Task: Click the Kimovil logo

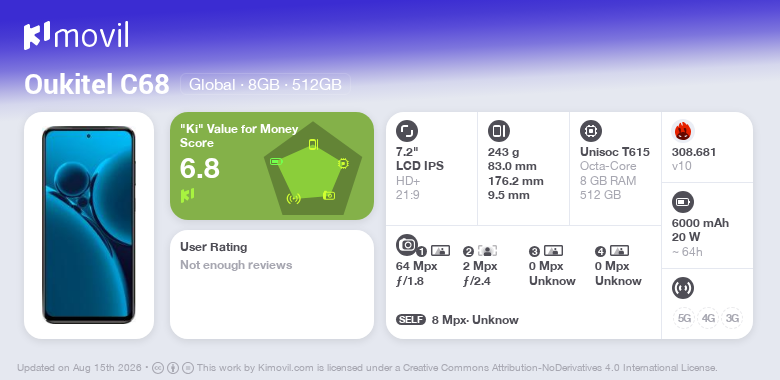Action: (76, 36)
